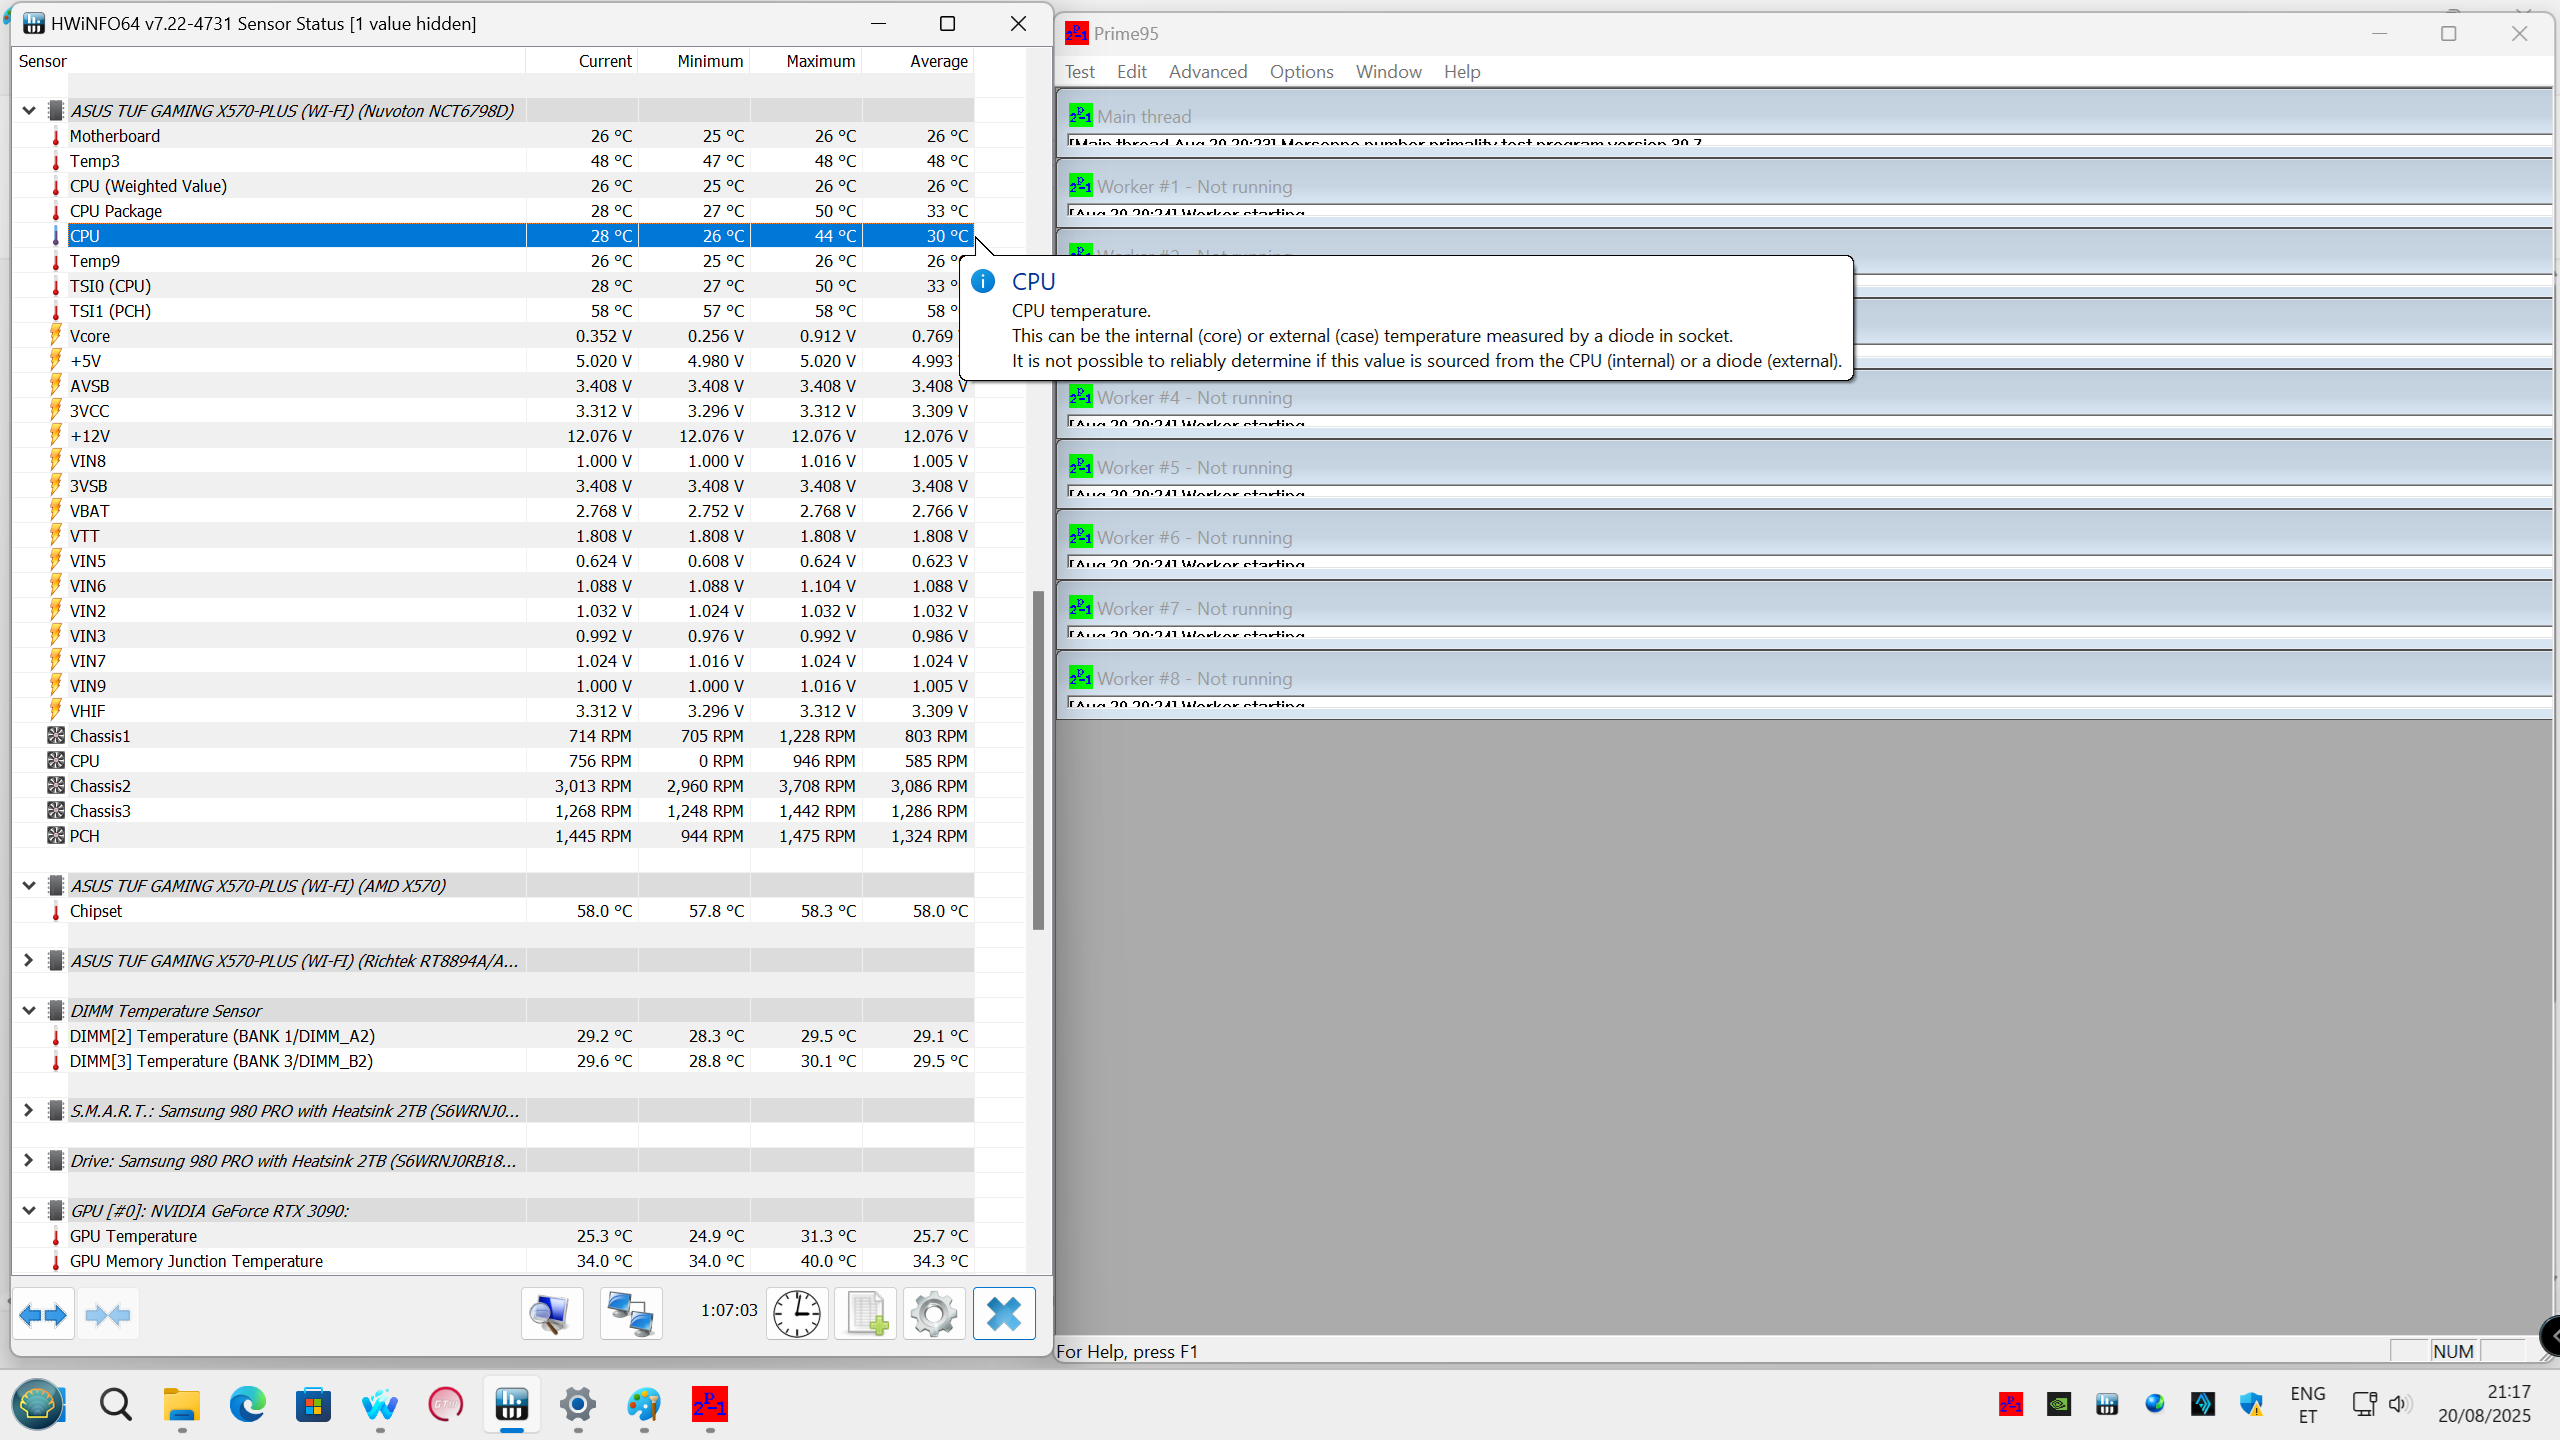2560x1440 pixels.
Task: Open Prime95 from the taskbar
Action: click(x=710, y=1405)
